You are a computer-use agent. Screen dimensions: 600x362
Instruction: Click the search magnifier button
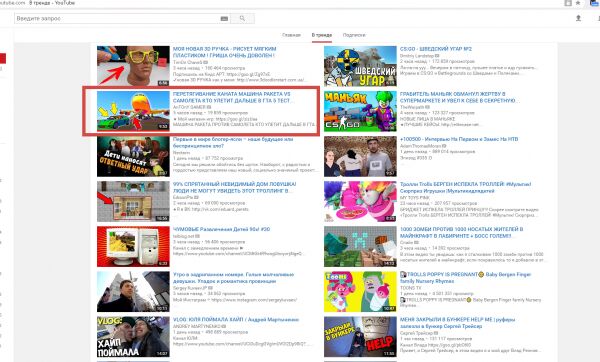[x=242, y=18]
